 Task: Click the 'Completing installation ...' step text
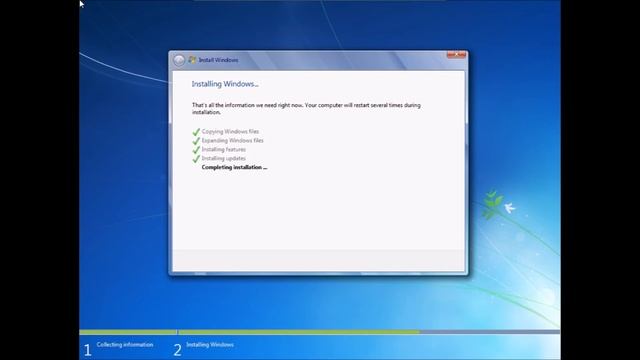(234, 167)
